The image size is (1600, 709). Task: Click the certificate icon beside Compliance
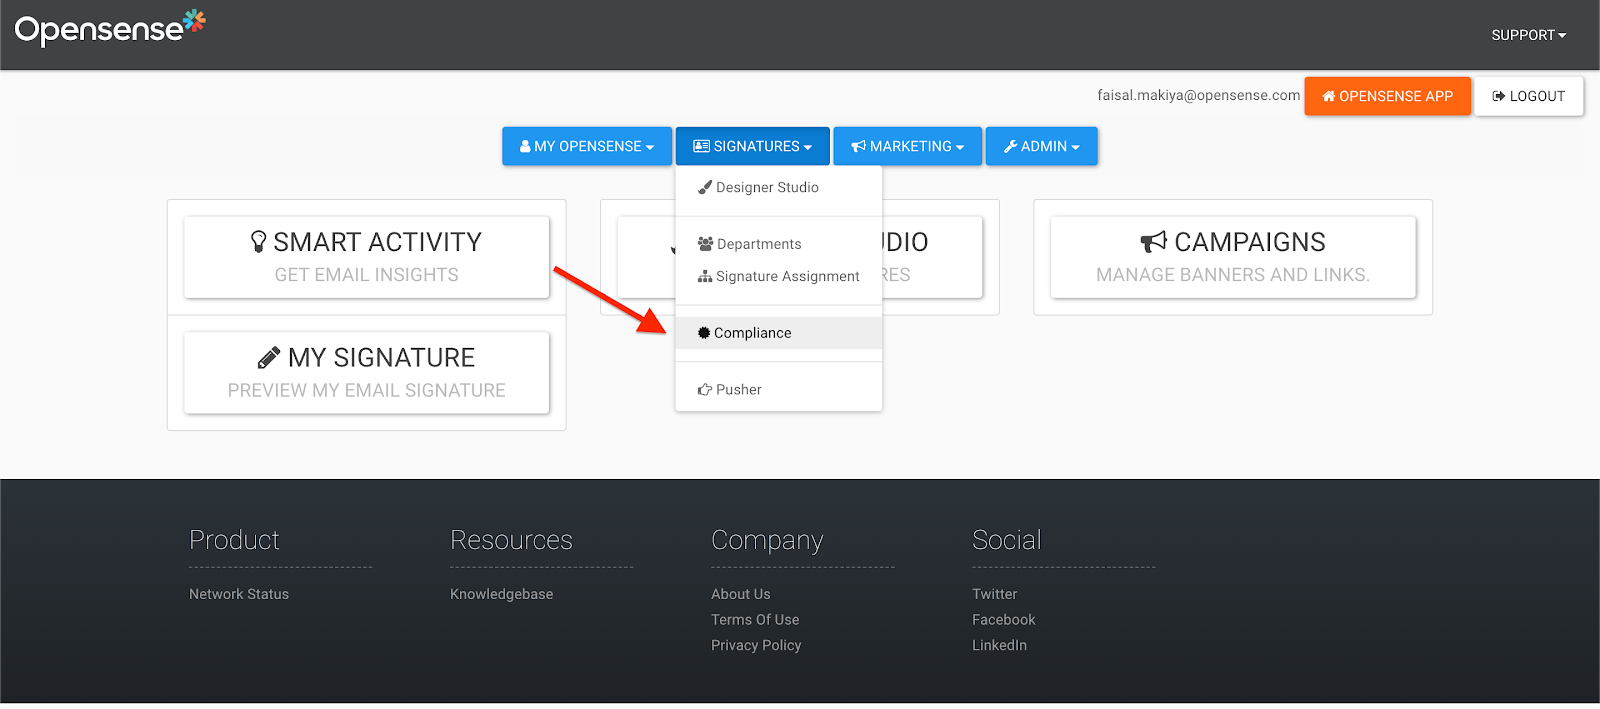704,333
